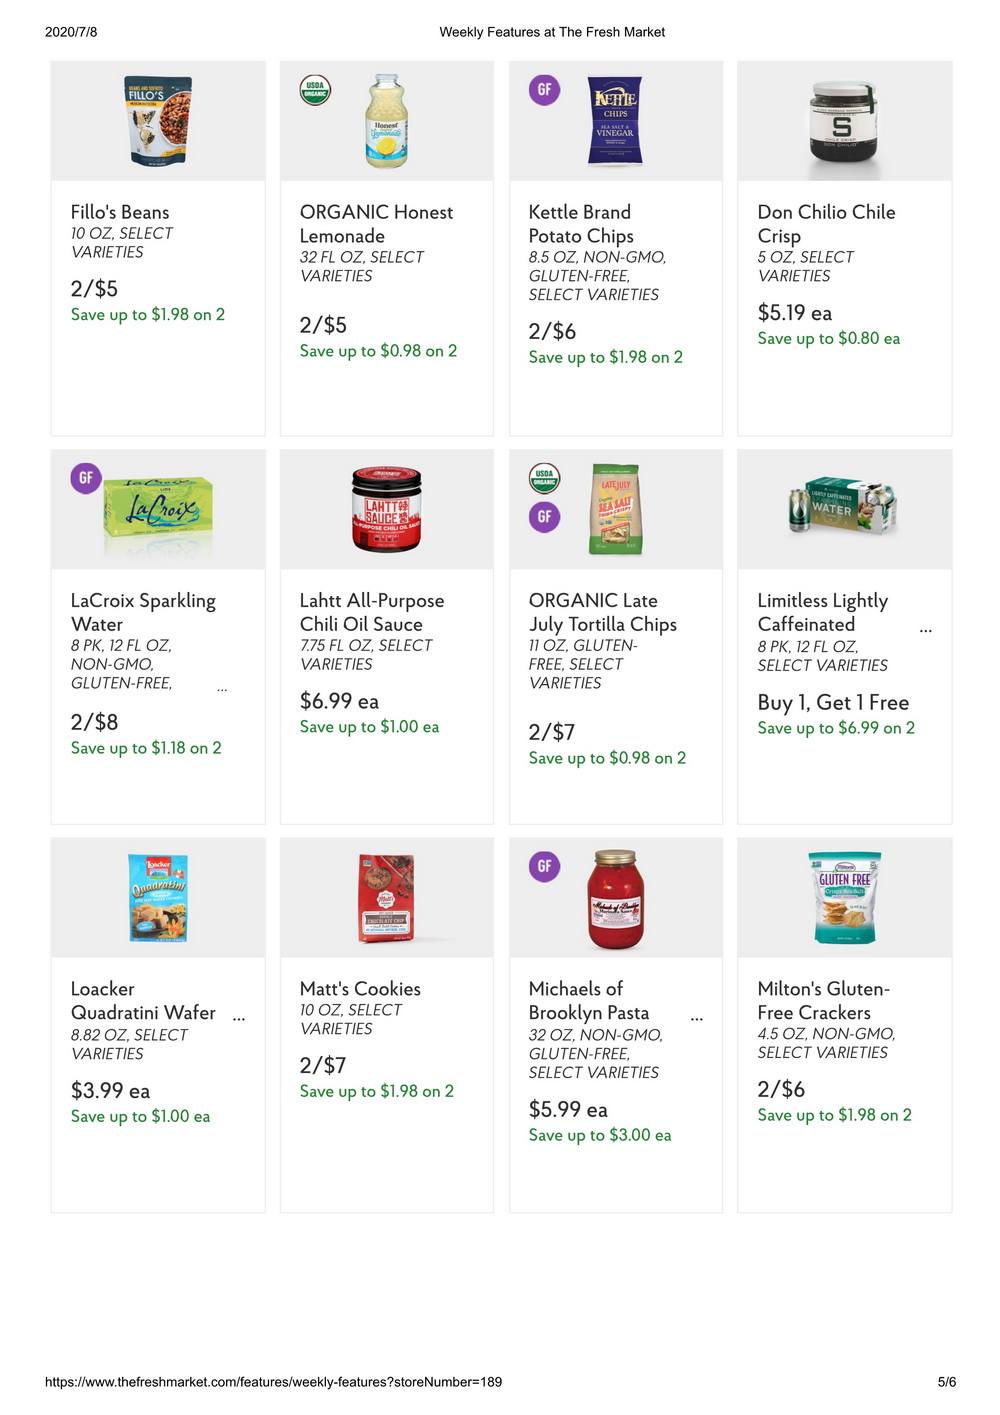The height and width of the screenshot is (1415, 1000).
Task: Click the Kettle Brand Potato Chips title
Action: click(581, 224)
